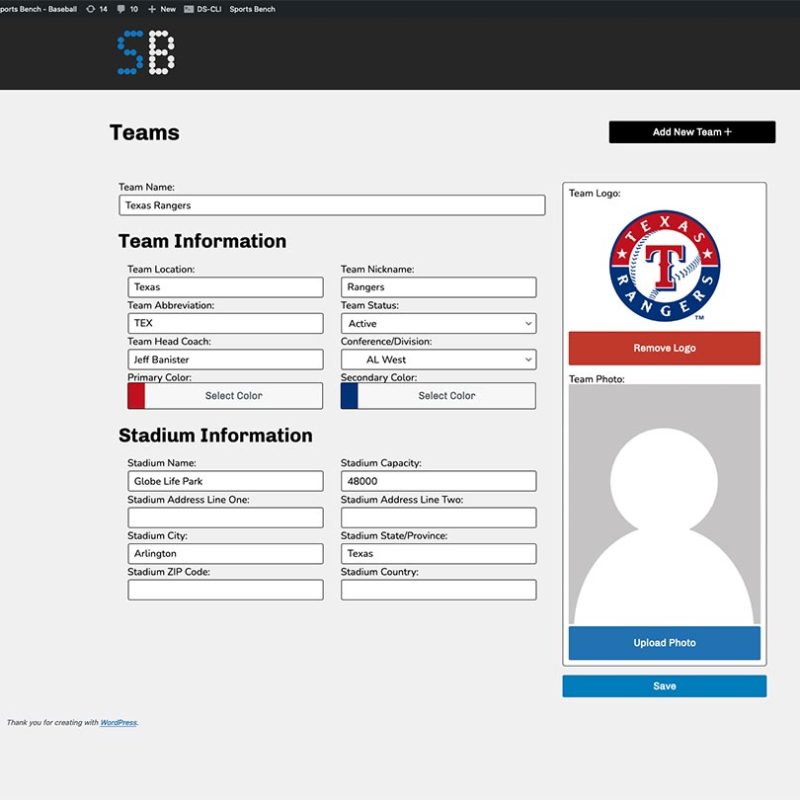Open the DS-CLI admin bar item
This screenshot has width=800, height=800.
(x=203, y=9)
